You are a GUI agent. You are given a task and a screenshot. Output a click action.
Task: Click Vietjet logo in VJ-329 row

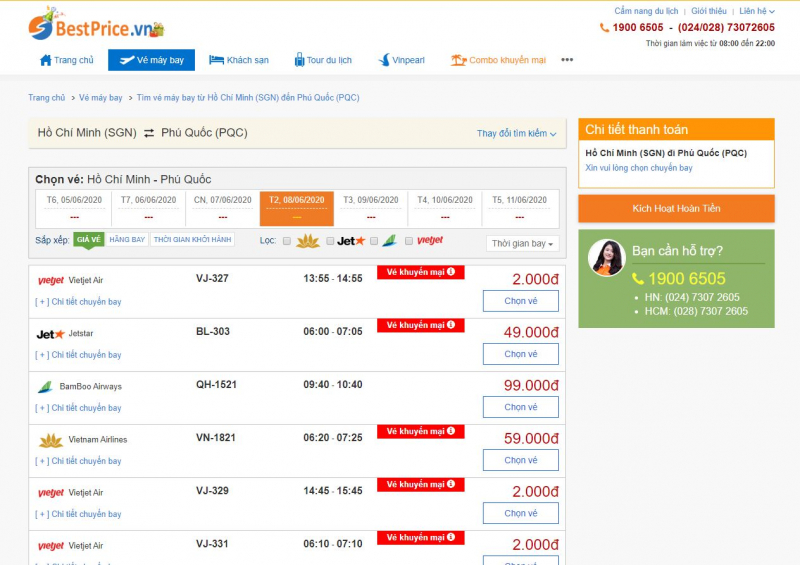[x=51, y=493]
